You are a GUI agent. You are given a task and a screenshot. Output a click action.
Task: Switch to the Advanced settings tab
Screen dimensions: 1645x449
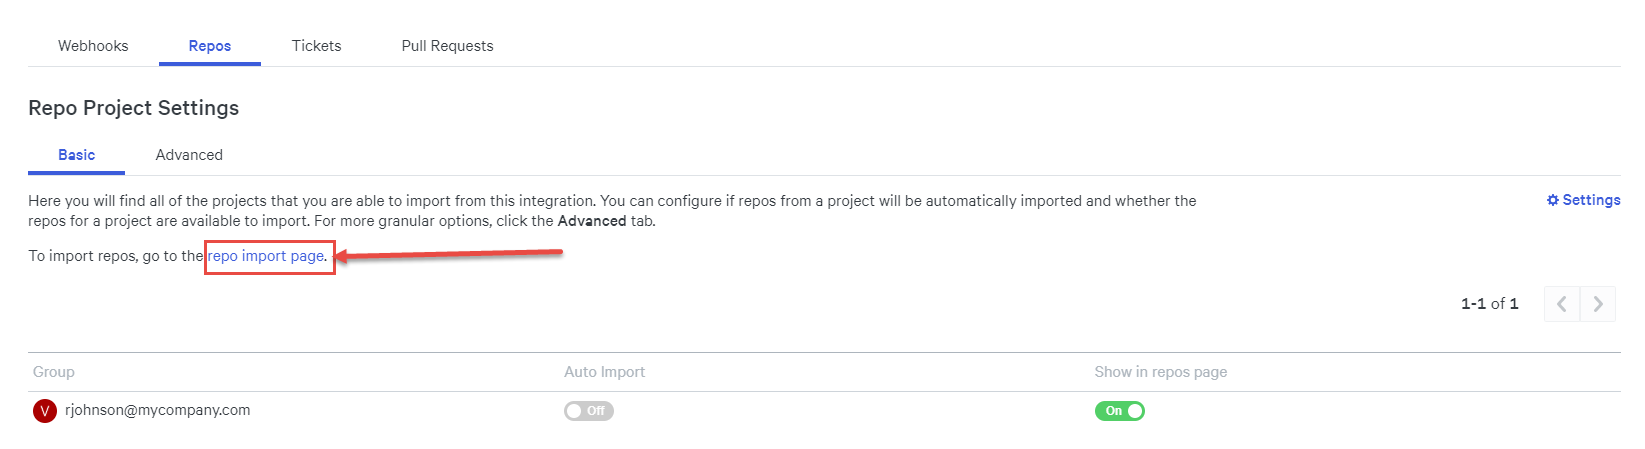click(189, 155)
